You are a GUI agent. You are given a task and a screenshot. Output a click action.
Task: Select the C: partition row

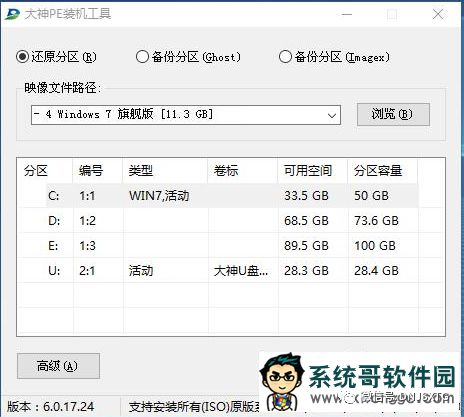click(x=218, y=195)
